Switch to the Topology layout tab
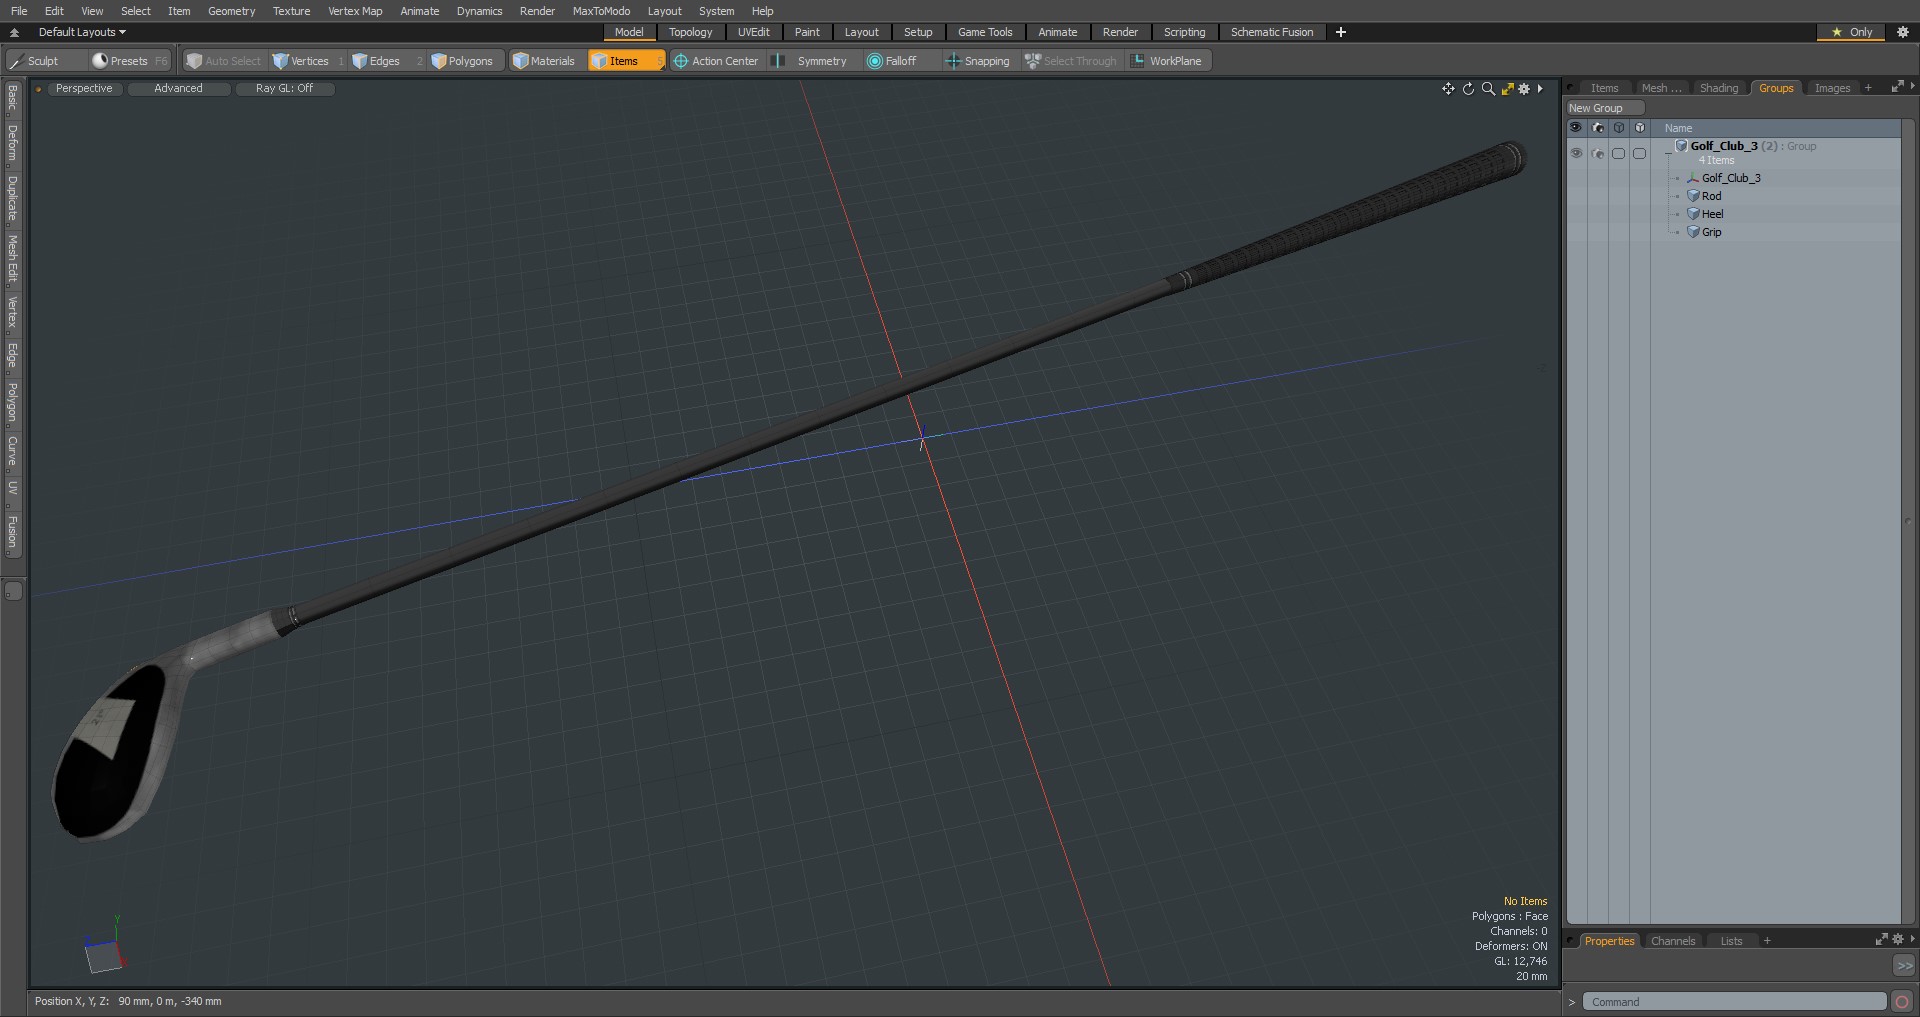The width and height of the screenshot is (1920, 1017). 690,32
